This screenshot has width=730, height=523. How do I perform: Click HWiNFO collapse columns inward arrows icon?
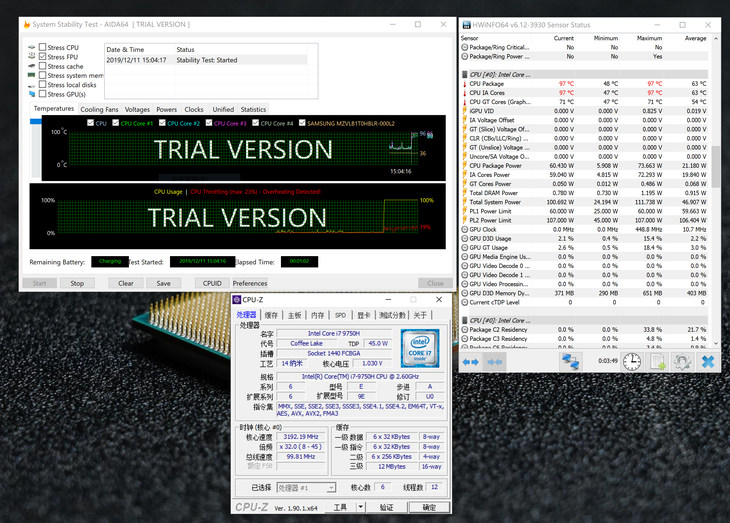point(494,362)
